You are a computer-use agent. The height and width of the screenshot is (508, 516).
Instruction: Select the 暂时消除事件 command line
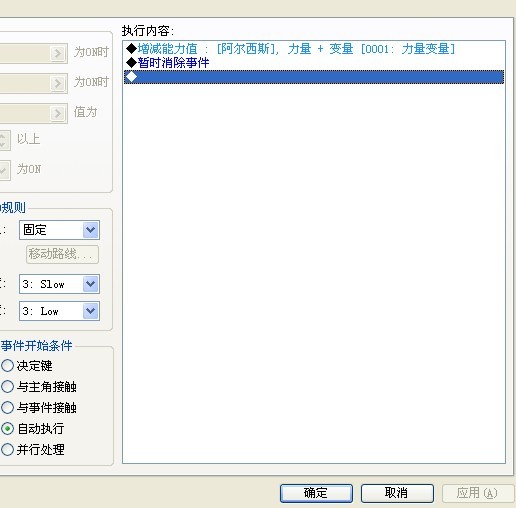[x=314, y=63]
